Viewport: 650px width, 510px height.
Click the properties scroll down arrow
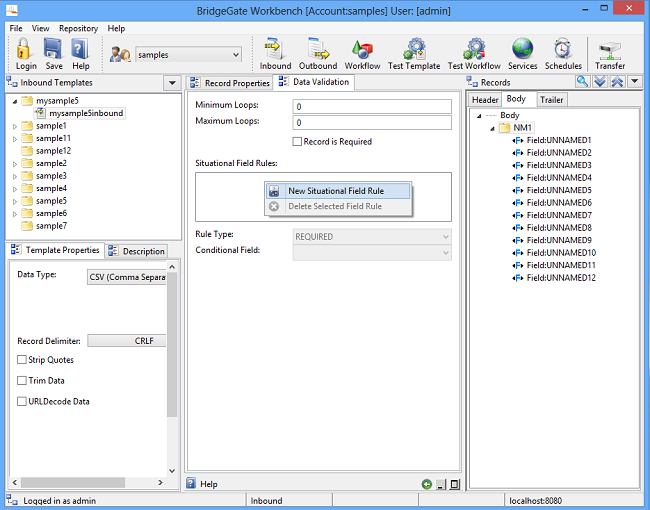[172, 471]
